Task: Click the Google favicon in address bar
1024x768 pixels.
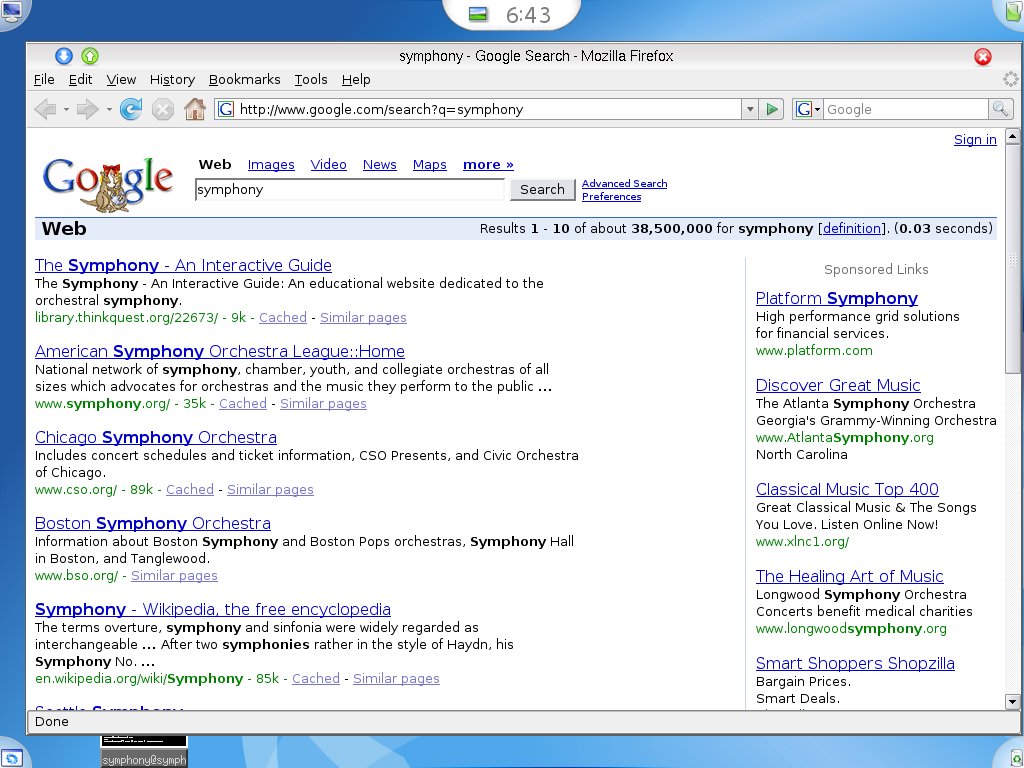Action: (225, 109)
